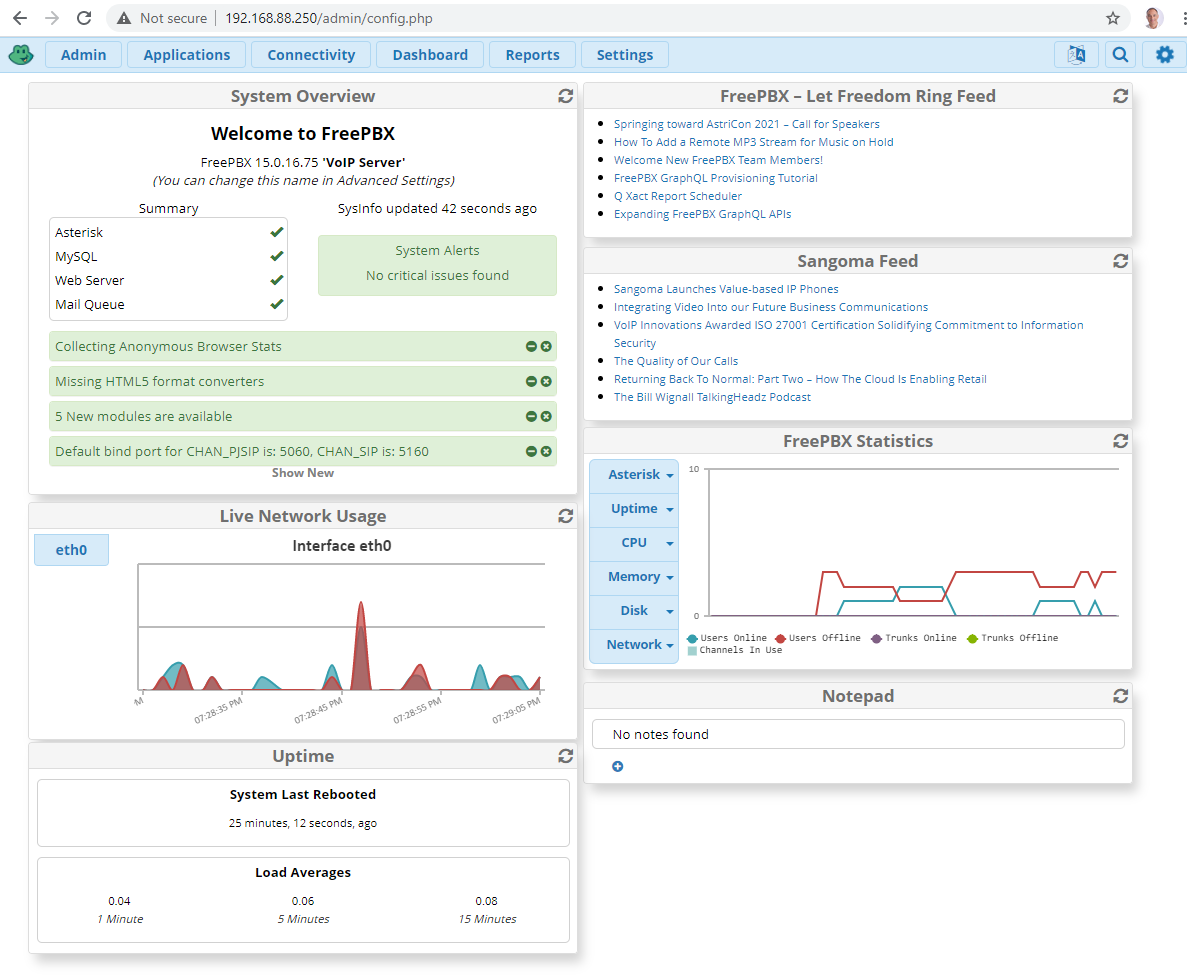Click the Asterisk summary row

click(168, 232)
